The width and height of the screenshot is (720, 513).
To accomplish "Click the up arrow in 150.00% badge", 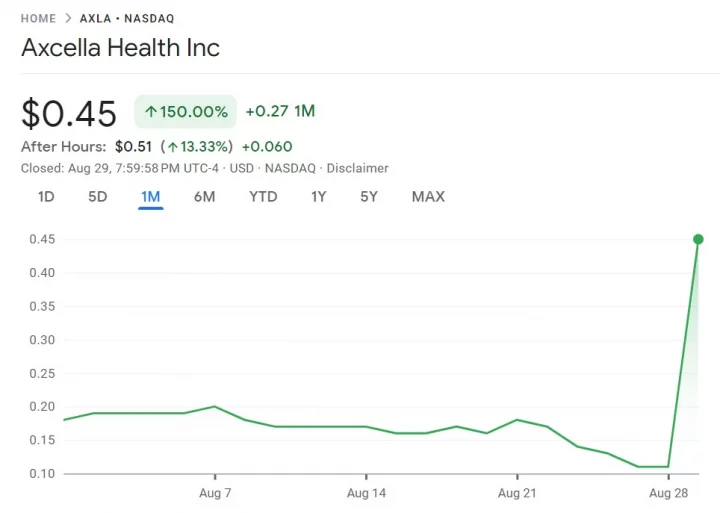I will point(151,112).
